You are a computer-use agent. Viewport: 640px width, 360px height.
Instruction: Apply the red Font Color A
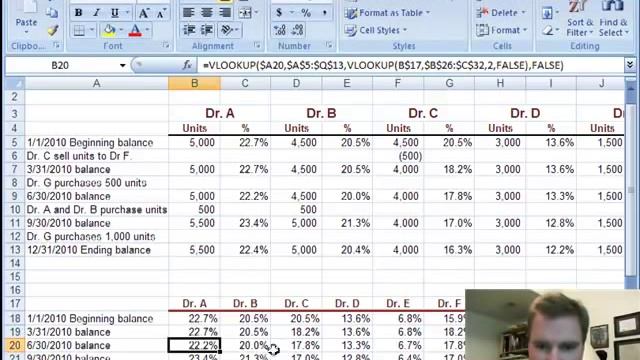tap(135, 30)
